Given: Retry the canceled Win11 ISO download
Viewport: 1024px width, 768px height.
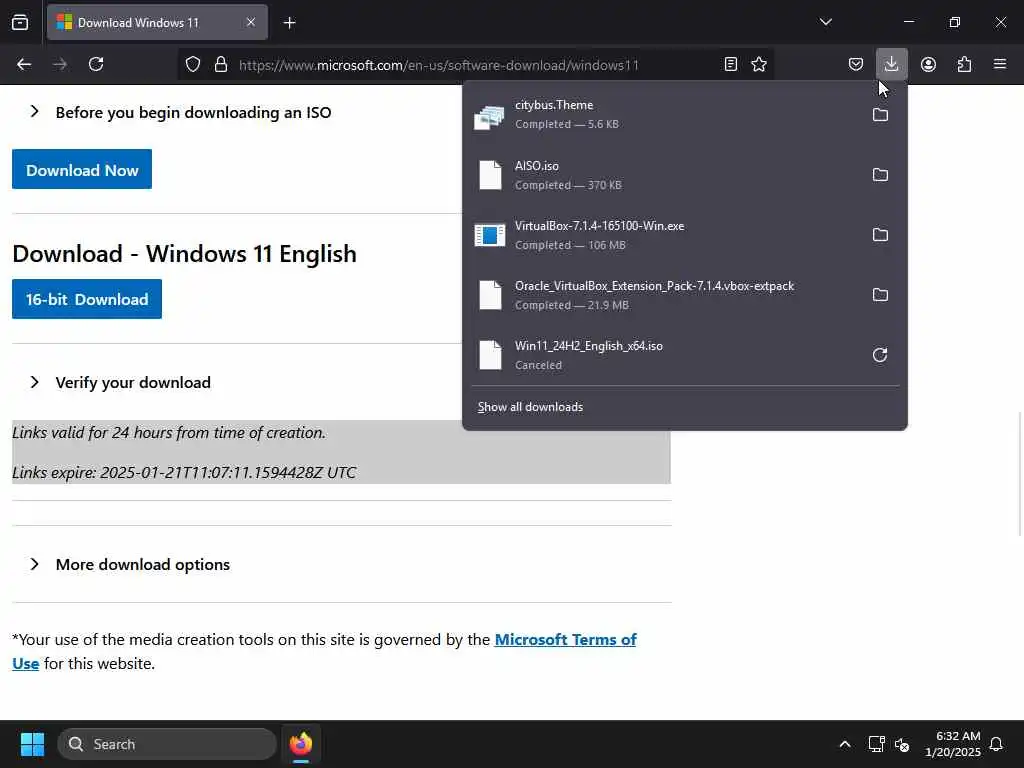Looking at the screenshot, I should 880,355.
